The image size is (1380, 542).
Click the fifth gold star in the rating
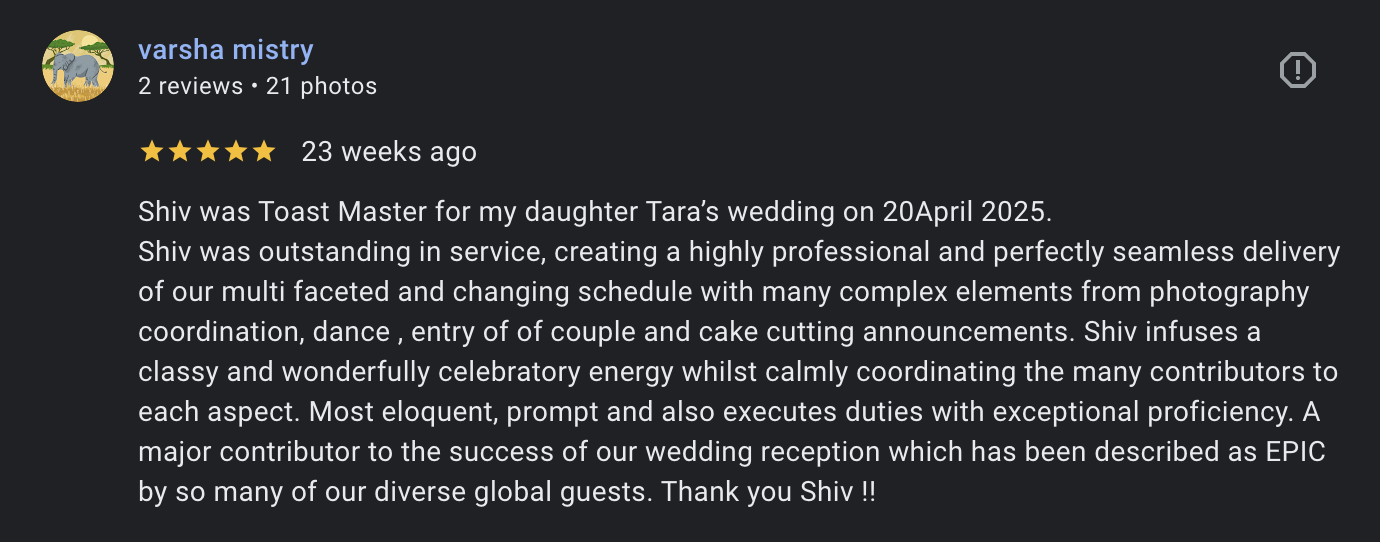click(264, 152)
